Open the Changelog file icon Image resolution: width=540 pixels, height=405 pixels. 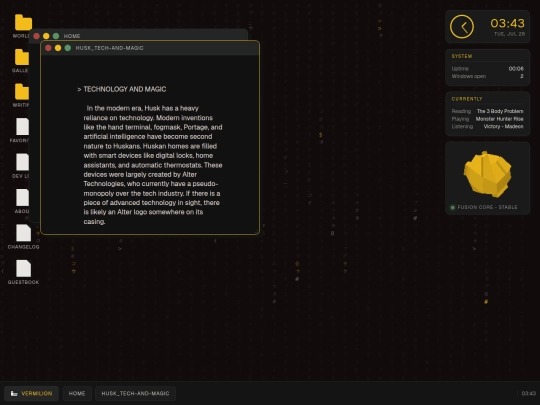[x=23, y=233]
